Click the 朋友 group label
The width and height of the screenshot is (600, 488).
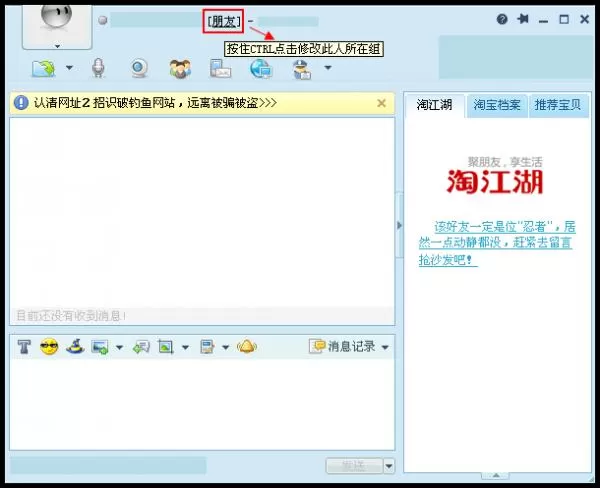223,21
